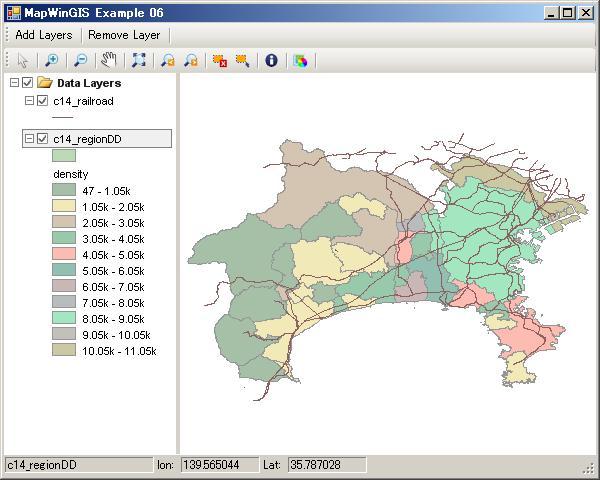Toggle visibility of c14_railroad layer
The image size is (600, 480).
pyautogui.click(x=43, y=101)
